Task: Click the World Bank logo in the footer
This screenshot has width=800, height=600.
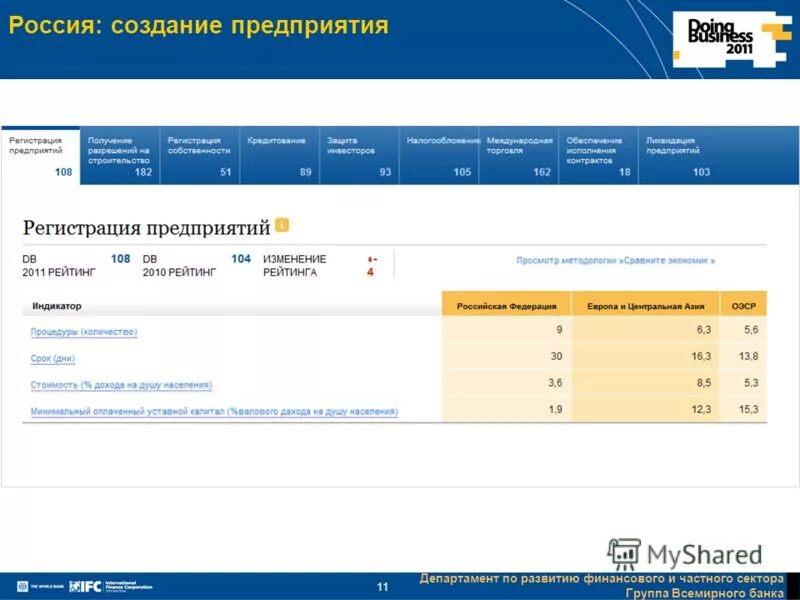Action: click(x=40, y=586)
